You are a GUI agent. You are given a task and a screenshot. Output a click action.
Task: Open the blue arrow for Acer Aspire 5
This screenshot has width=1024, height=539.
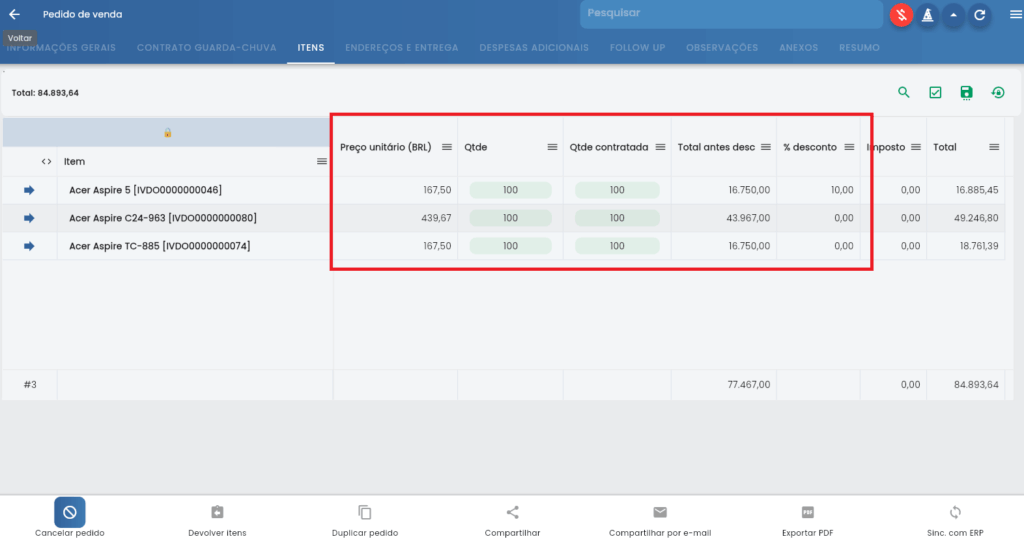(x=29, y=190)
